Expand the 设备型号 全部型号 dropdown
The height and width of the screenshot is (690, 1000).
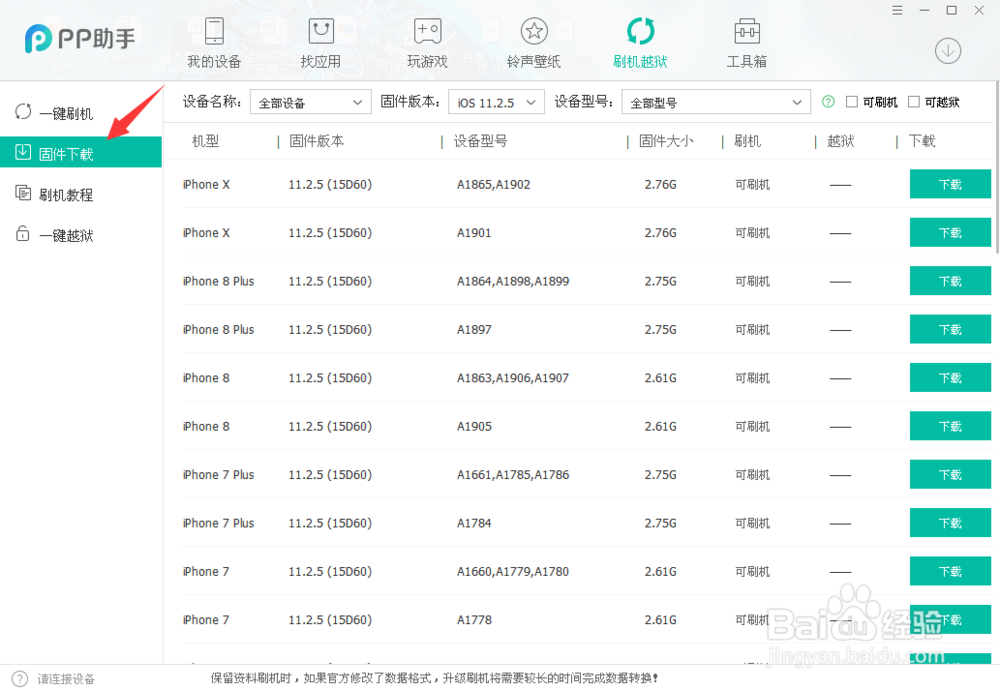click(716, 102)
